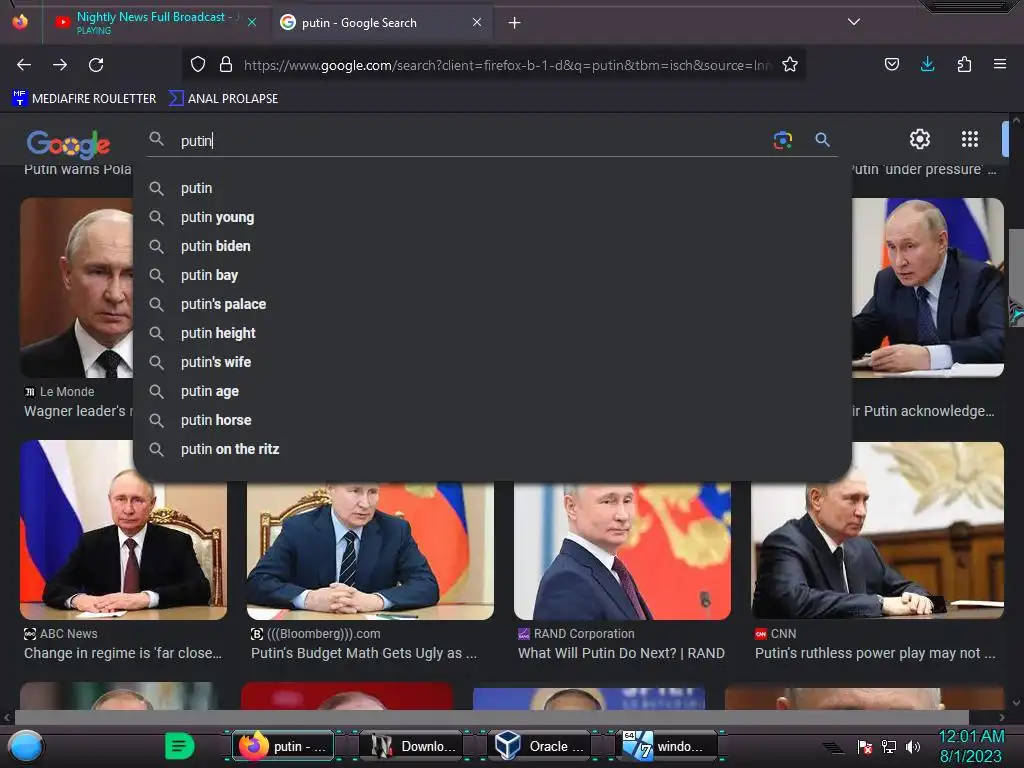The width and height of the screenshot is (1024, 768).
Task: Open the extensions puzzle icon
Action: point(964,64)
